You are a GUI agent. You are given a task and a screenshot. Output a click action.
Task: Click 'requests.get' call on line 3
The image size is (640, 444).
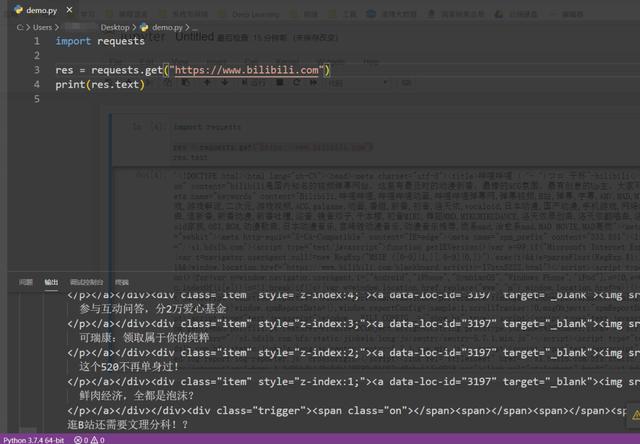pos(127,70)
